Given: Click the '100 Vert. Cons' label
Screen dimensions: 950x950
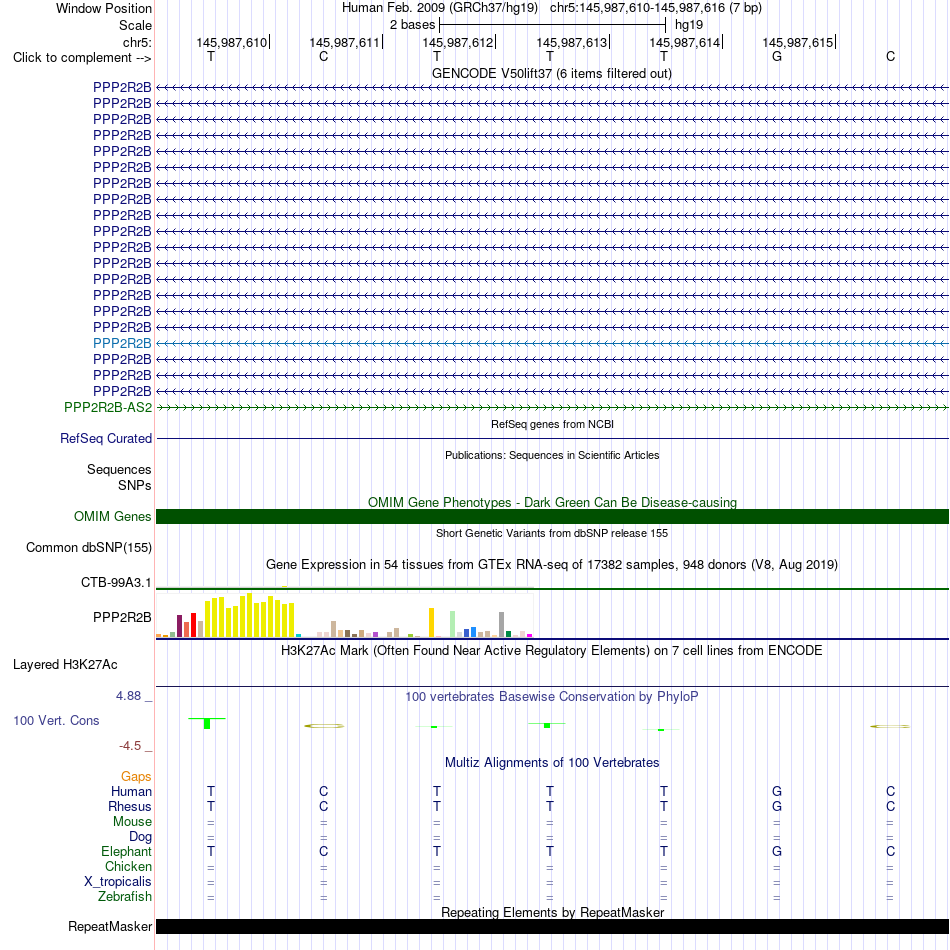Looking at the screenshot, I should point(56,720).
